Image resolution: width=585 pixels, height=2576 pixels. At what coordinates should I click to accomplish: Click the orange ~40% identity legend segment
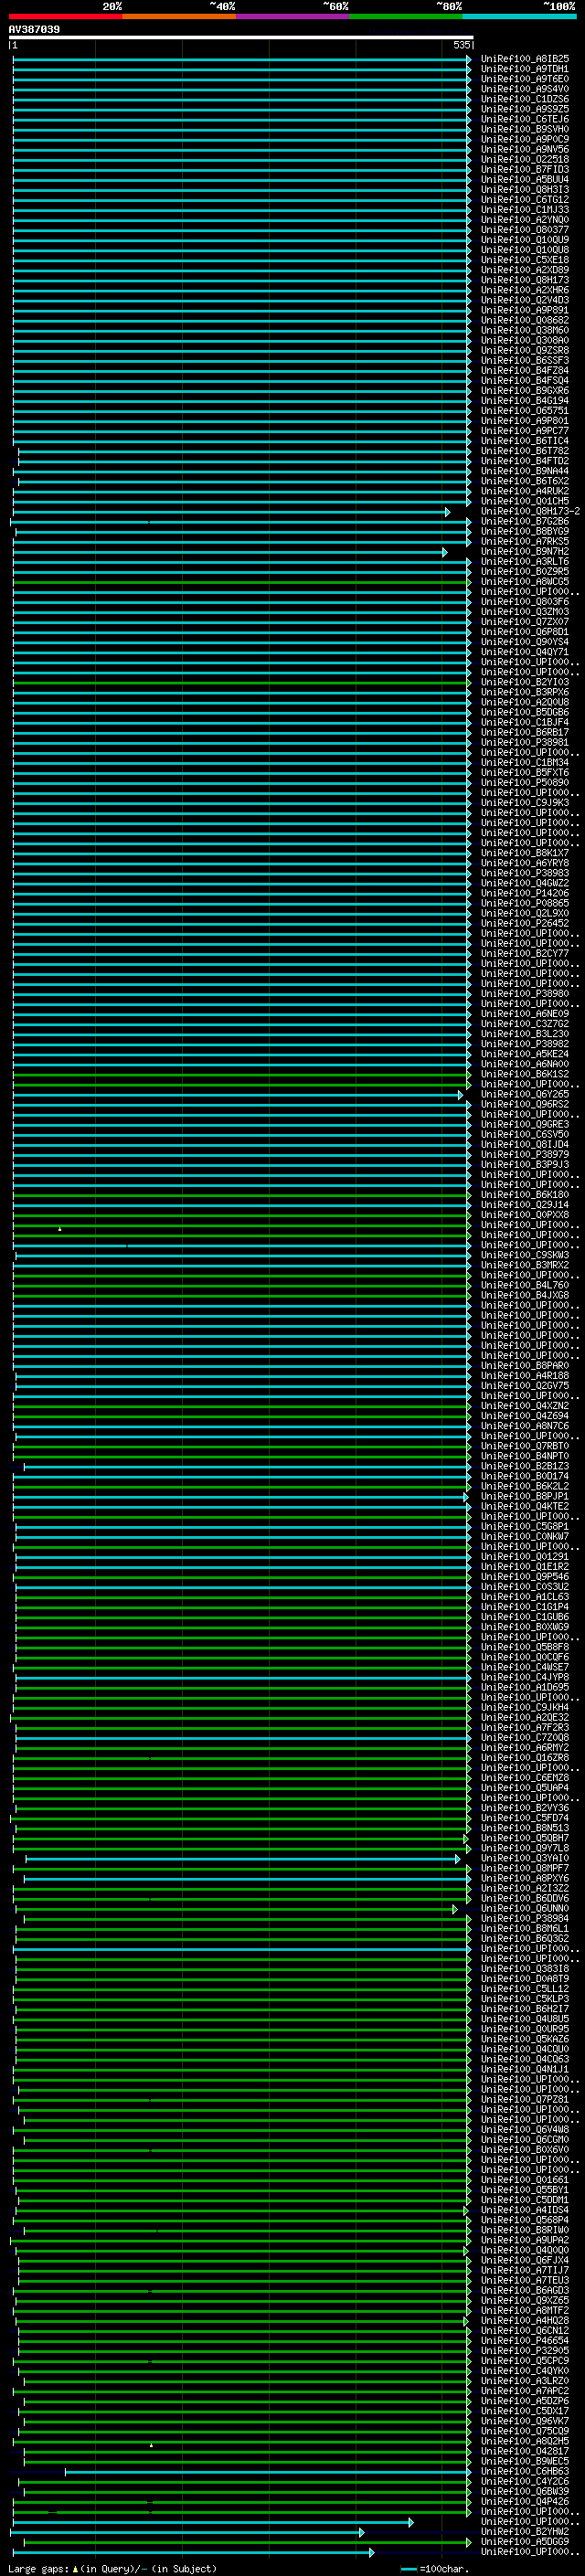tap(179, 16)
